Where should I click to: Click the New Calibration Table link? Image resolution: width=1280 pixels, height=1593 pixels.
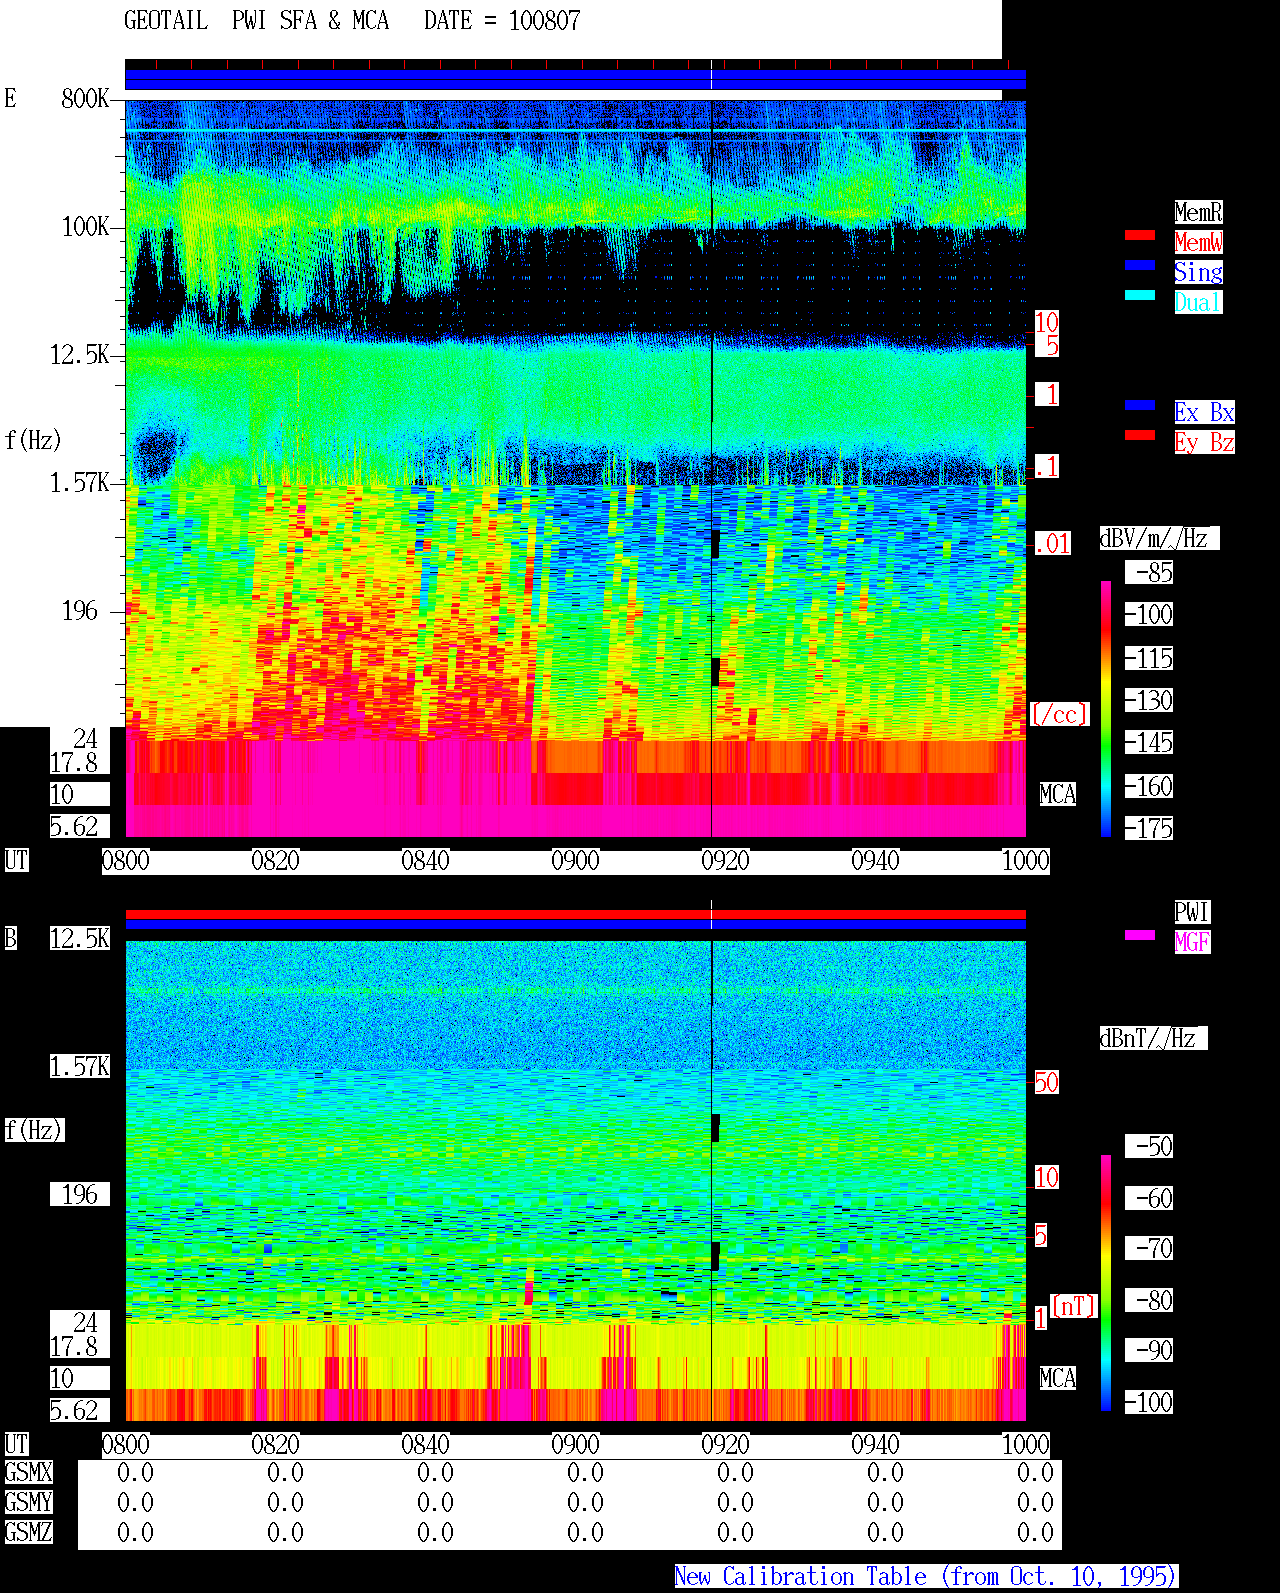coord(926,1577)
